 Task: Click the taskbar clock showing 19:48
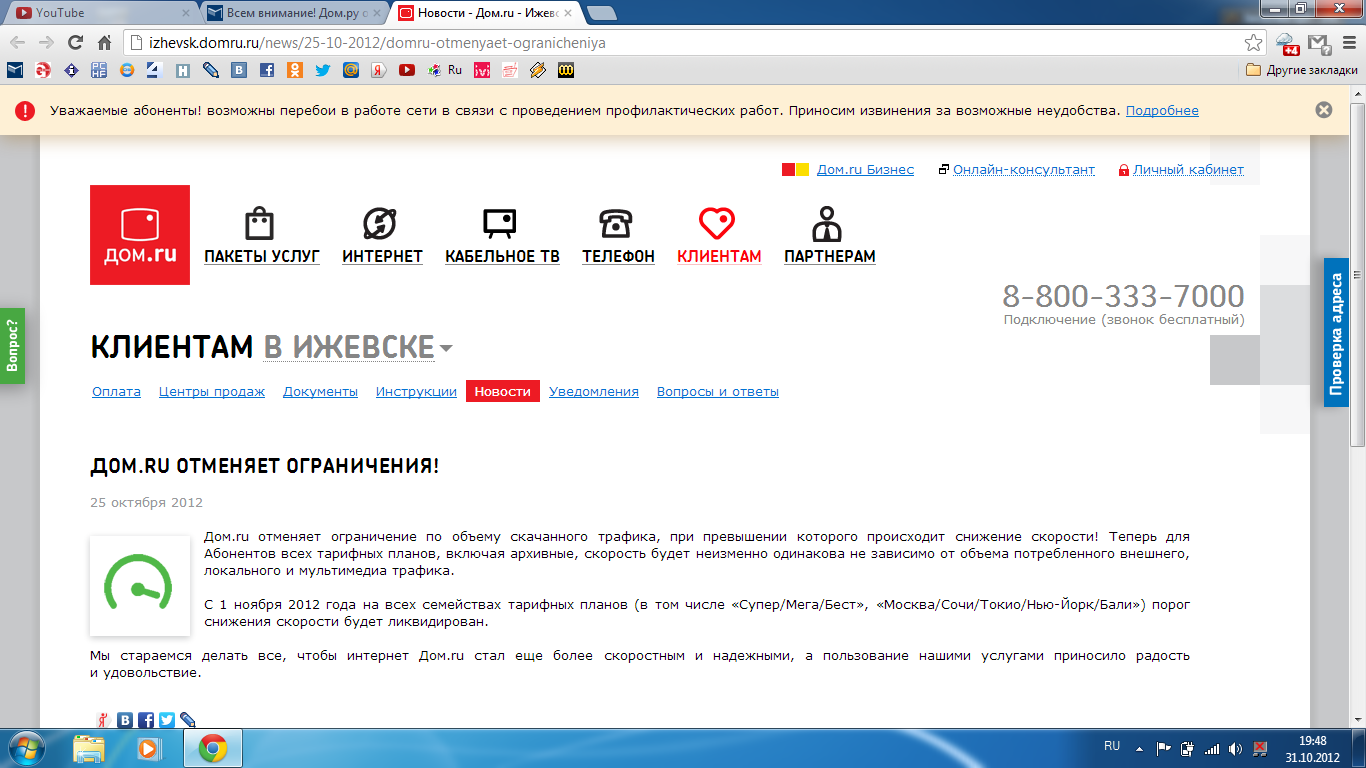point(1314,748)
